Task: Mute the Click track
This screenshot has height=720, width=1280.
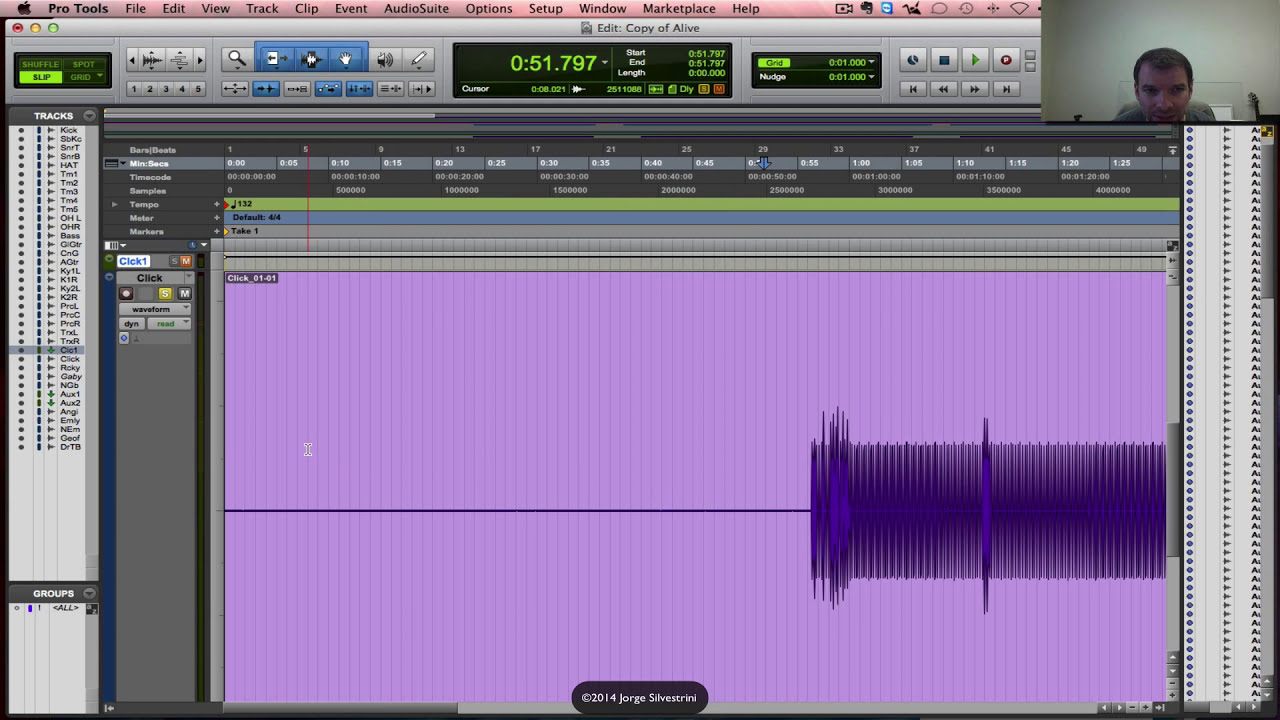Action: click(x=184, y=293)
